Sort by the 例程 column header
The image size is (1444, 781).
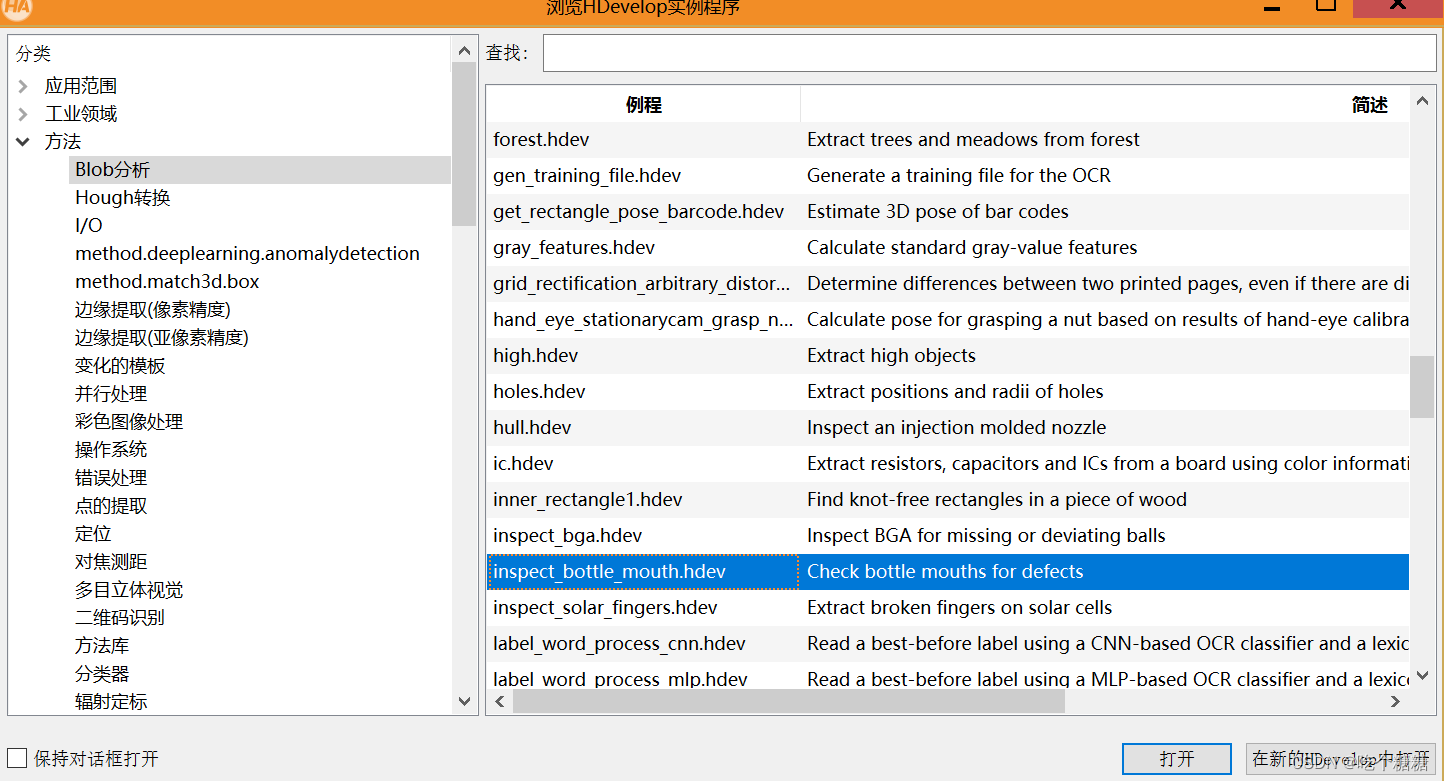click(x=643, y=105)
